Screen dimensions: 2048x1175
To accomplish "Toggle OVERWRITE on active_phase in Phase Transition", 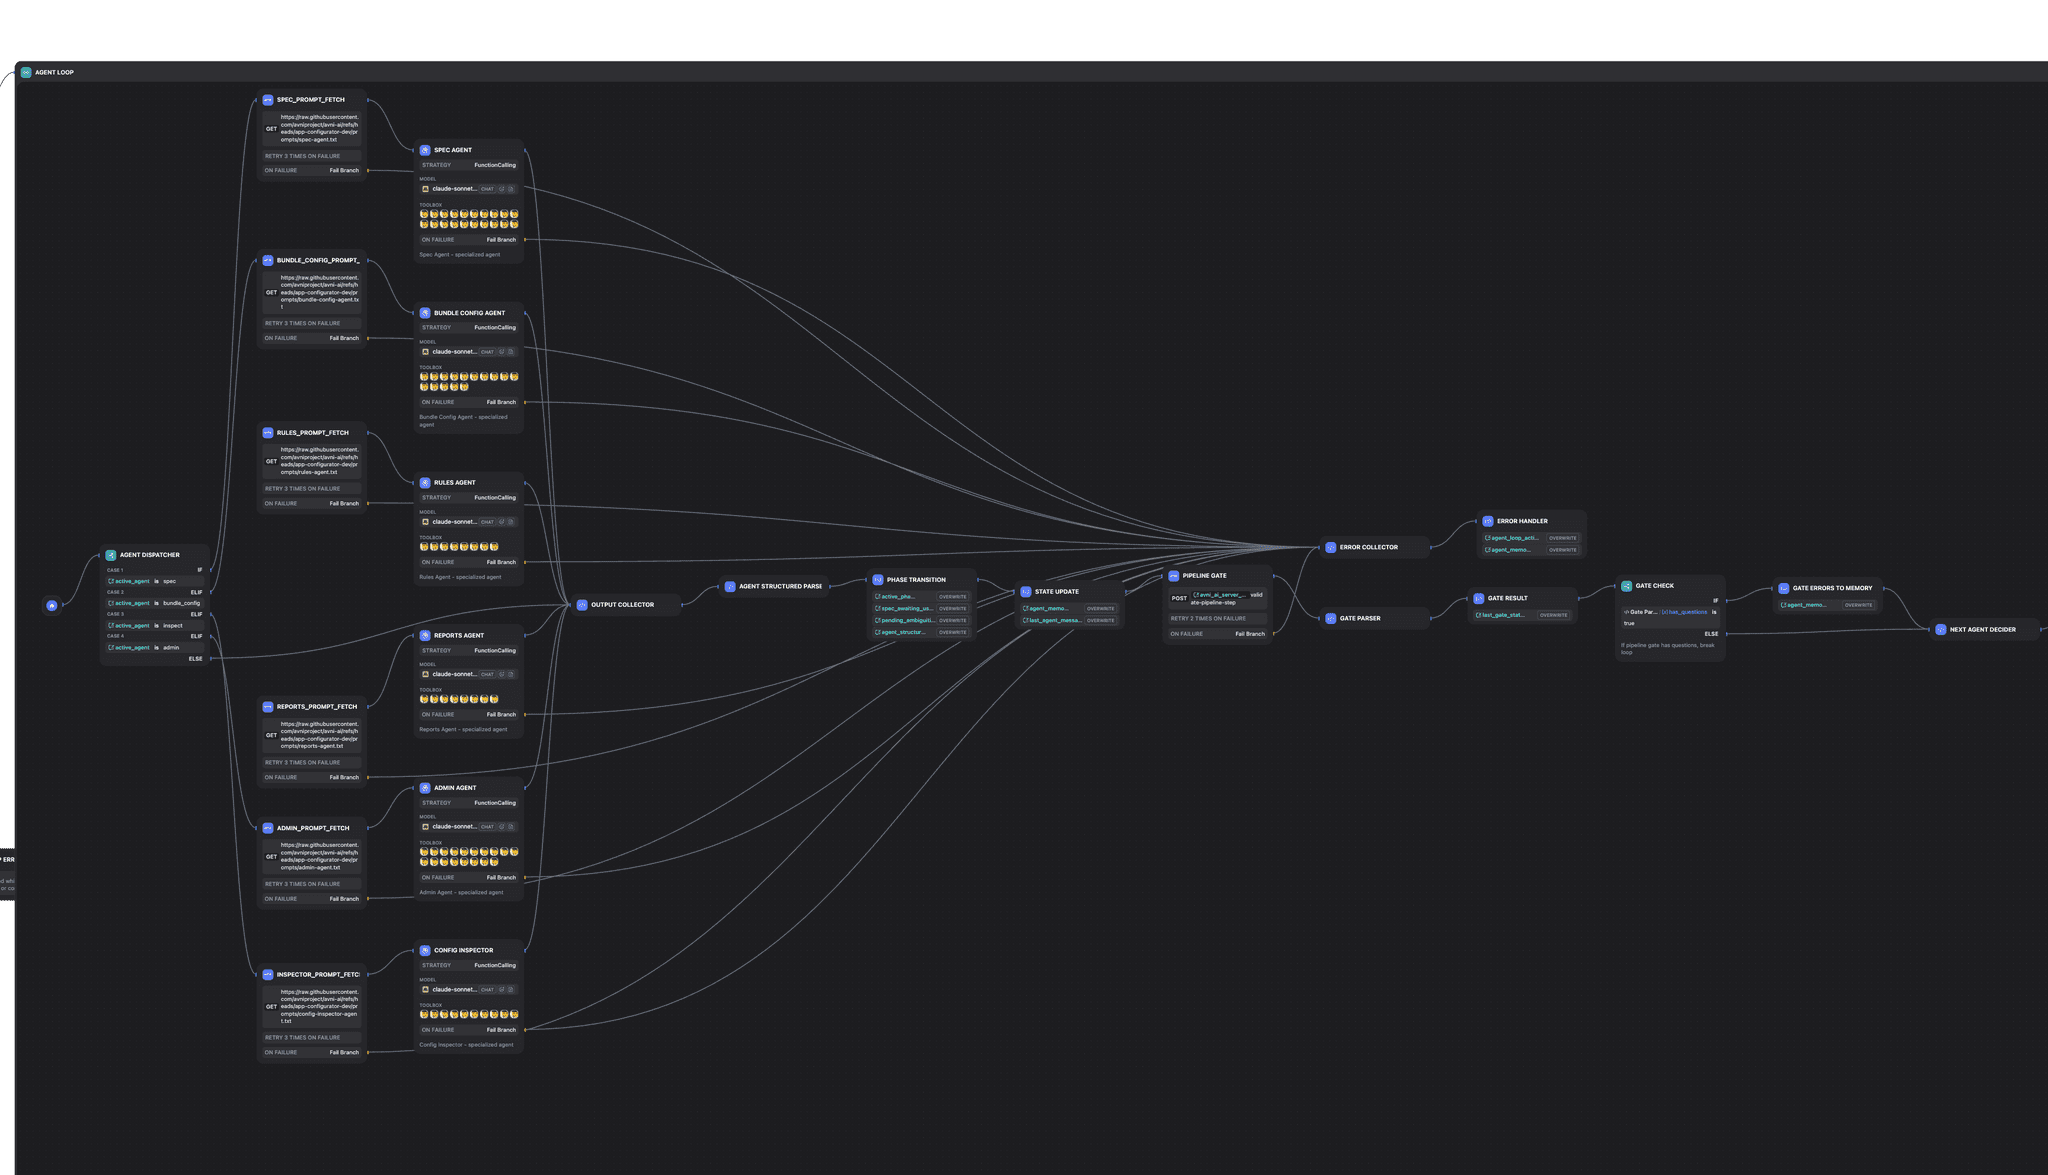I will click(x=950, y=595).
